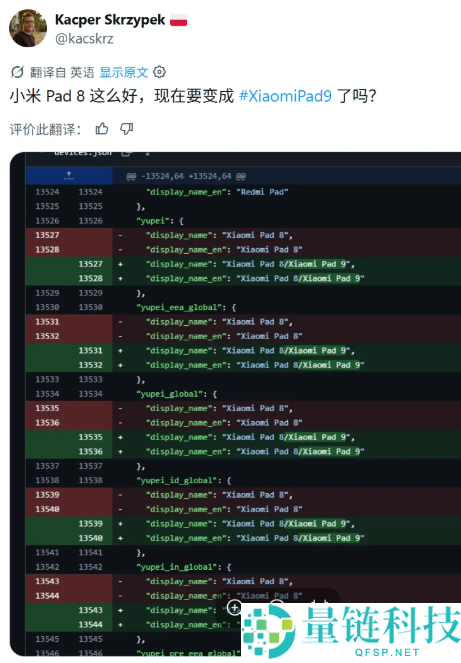Viewport: 461px width, 663px height.
Task: Rate translation with thumbs up
Action: click(x=102, y=129)
